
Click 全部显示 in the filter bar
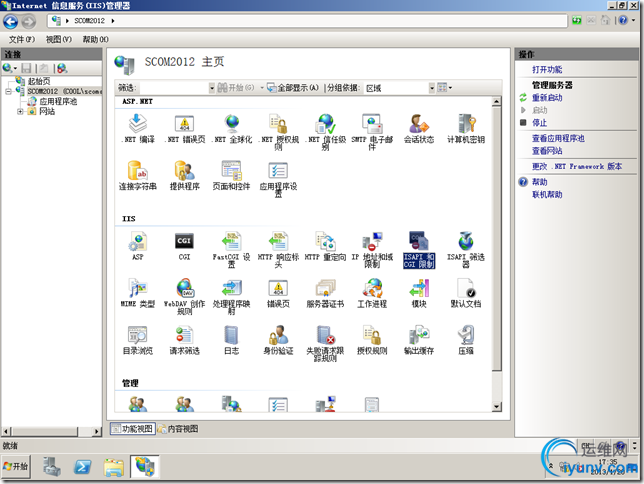pyautogui.click(x=293, y=88)
